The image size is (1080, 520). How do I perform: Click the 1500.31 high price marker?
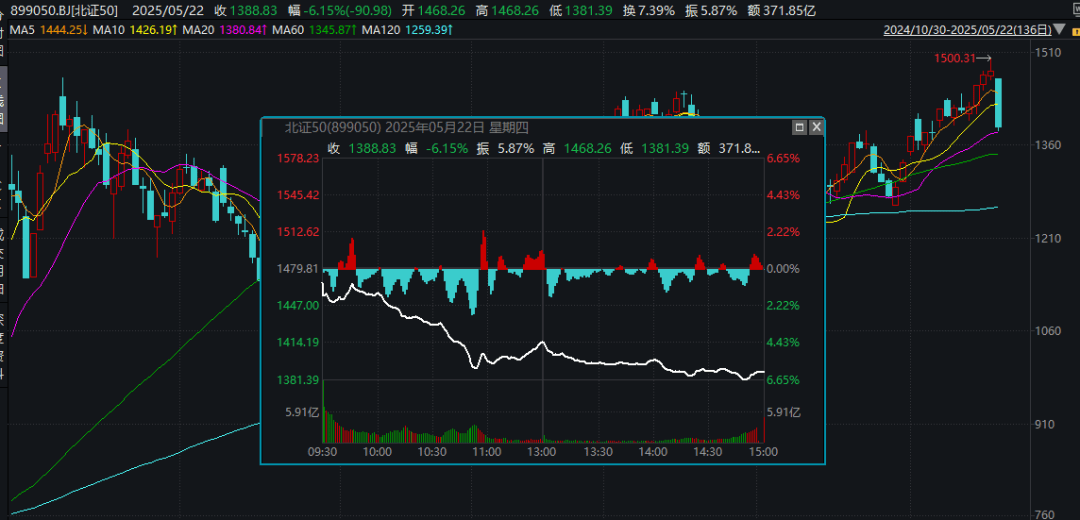(954, 58)
